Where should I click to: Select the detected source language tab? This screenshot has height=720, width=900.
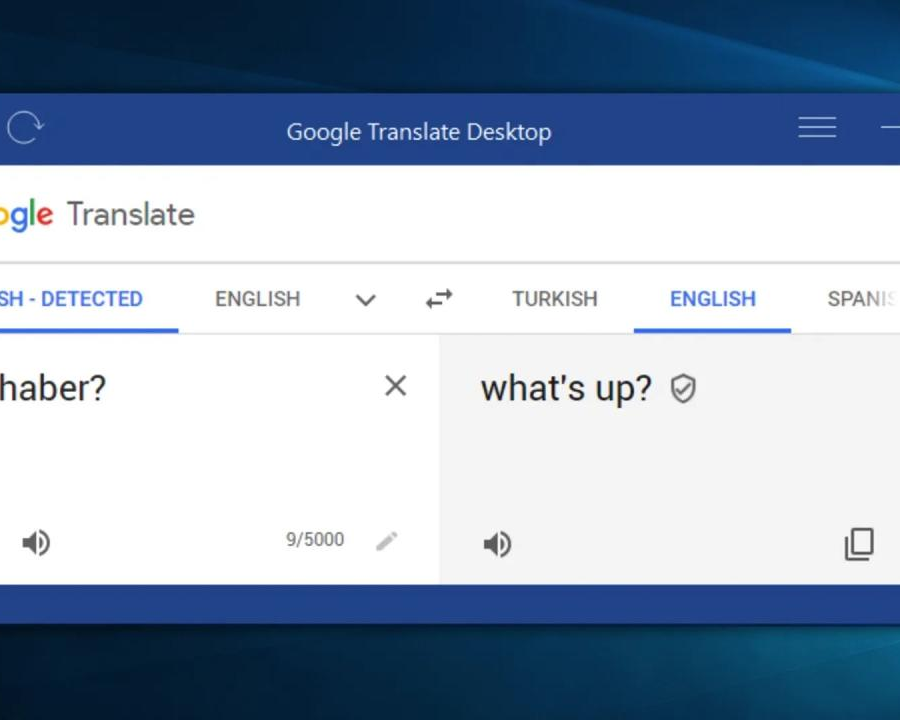(89, 299)
